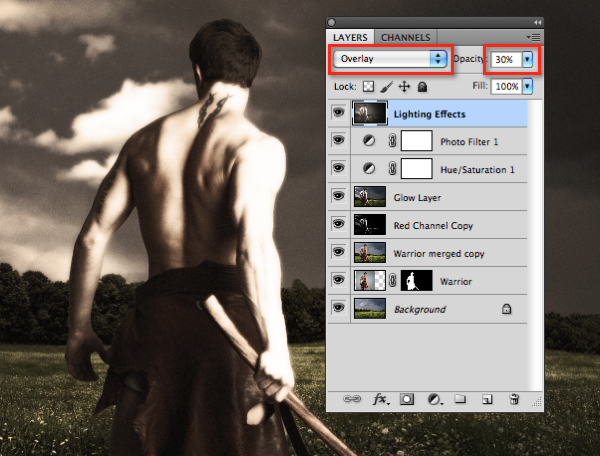
Task: Select the 'Photo Filter 1' layer name
Action: [469, 142]
